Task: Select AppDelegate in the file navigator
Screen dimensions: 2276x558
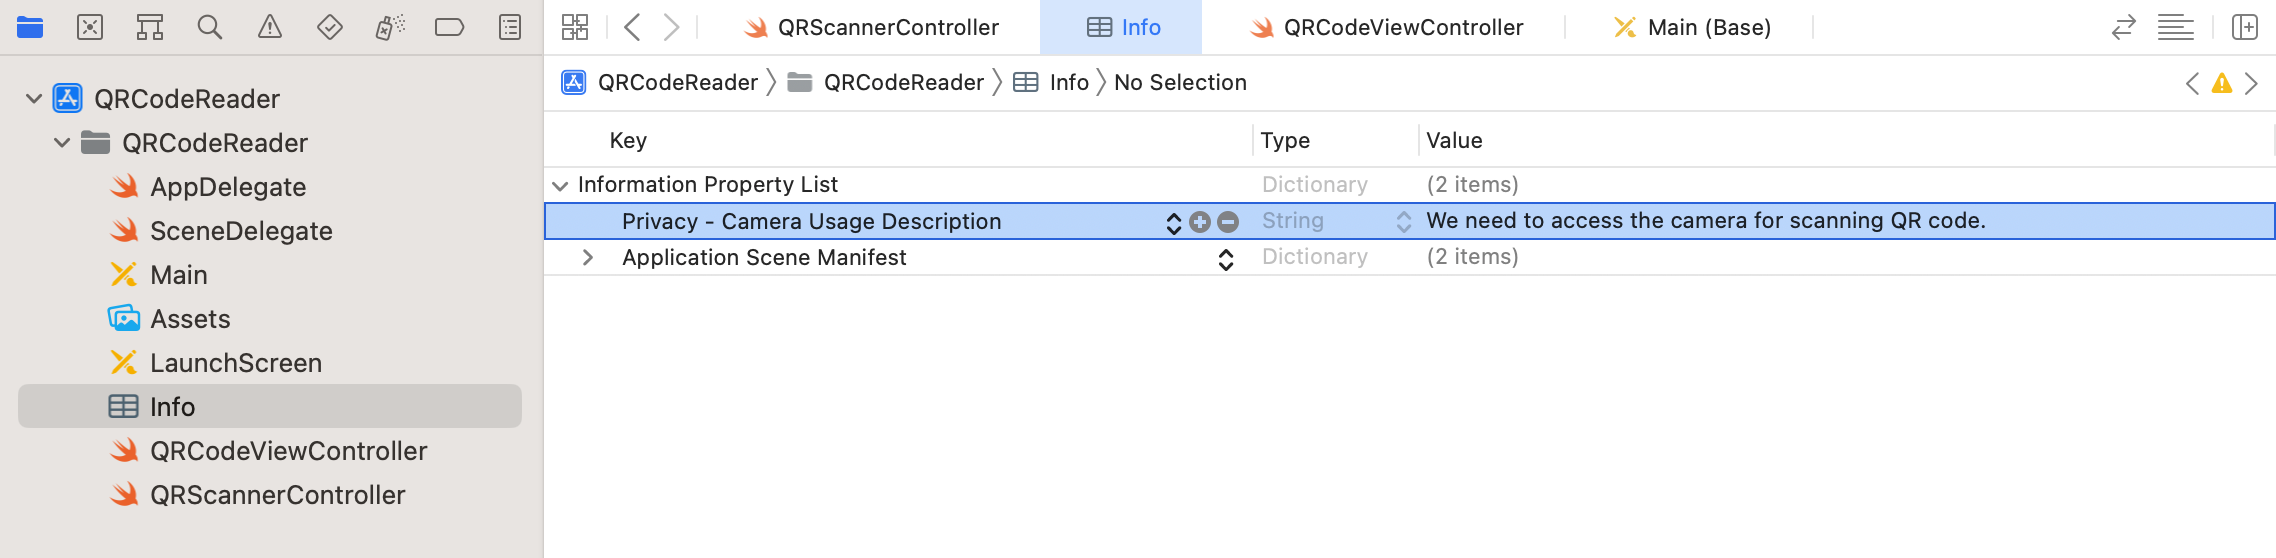Action: tap(227, 187)
